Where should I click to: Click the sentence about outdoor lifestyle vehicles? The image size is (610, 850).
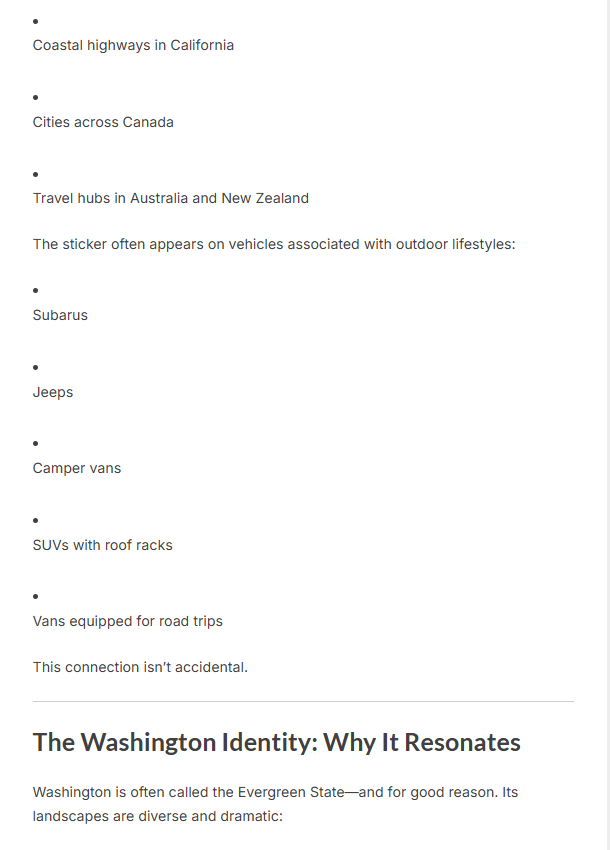pos(273,244)
